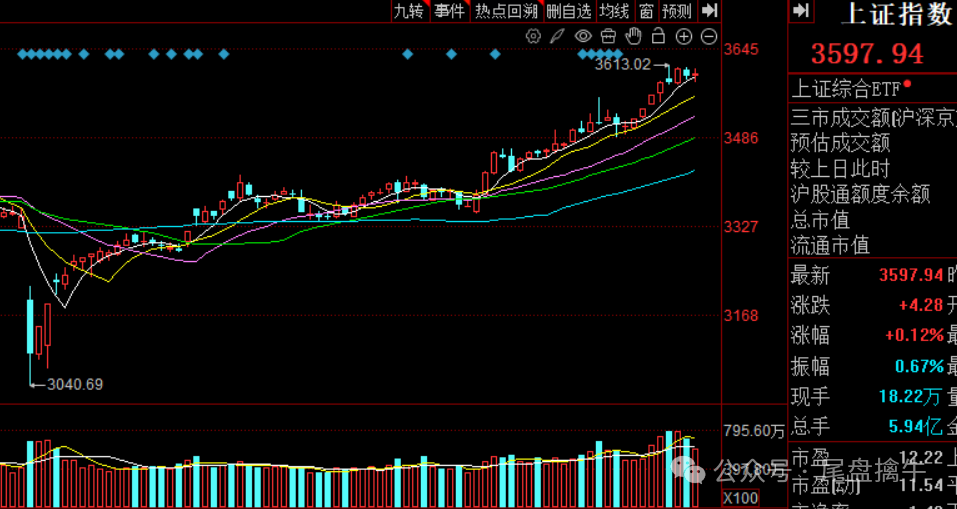
Task: Open the chart settings gear icon
Action: coord(533,36)
